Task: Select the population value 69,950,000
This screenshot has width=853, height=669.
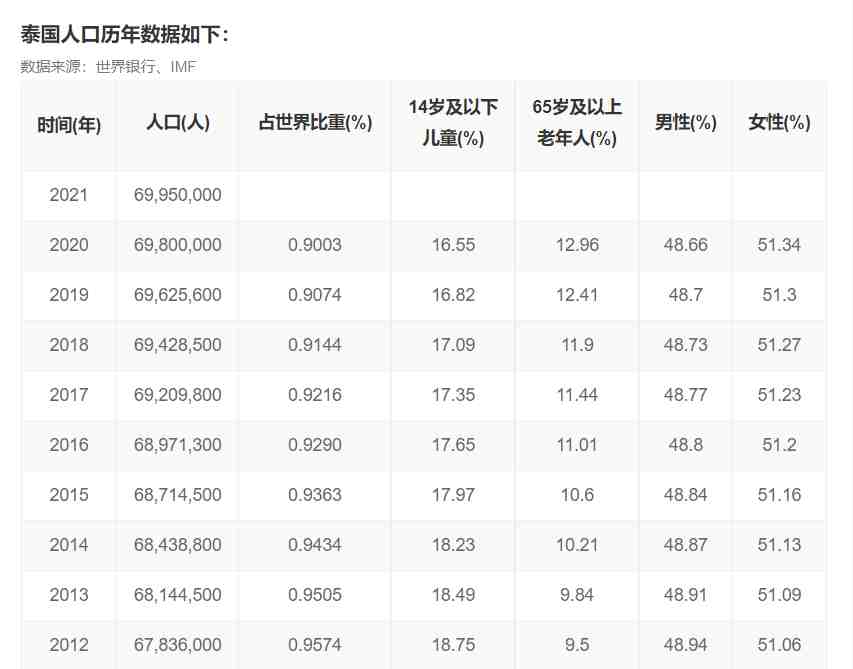Action: coord(177,195)
